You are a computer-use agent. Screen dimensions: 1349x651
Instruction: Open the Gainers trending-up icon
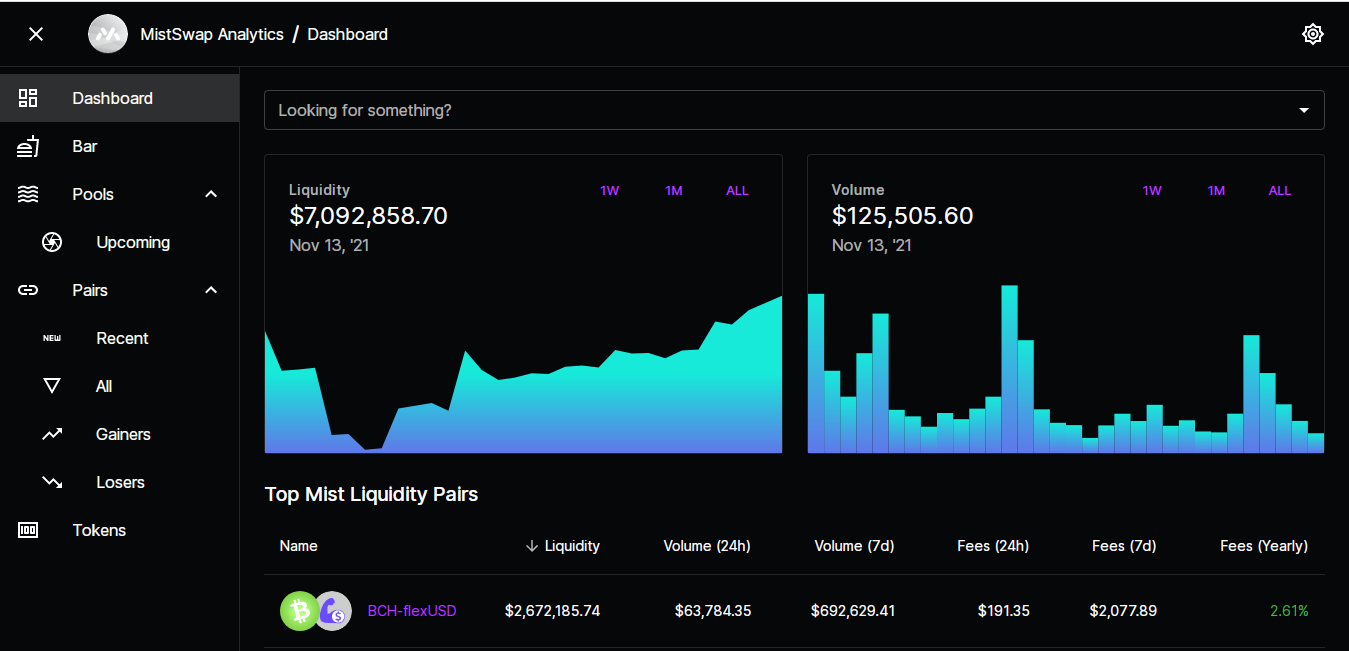pos(52,434)
